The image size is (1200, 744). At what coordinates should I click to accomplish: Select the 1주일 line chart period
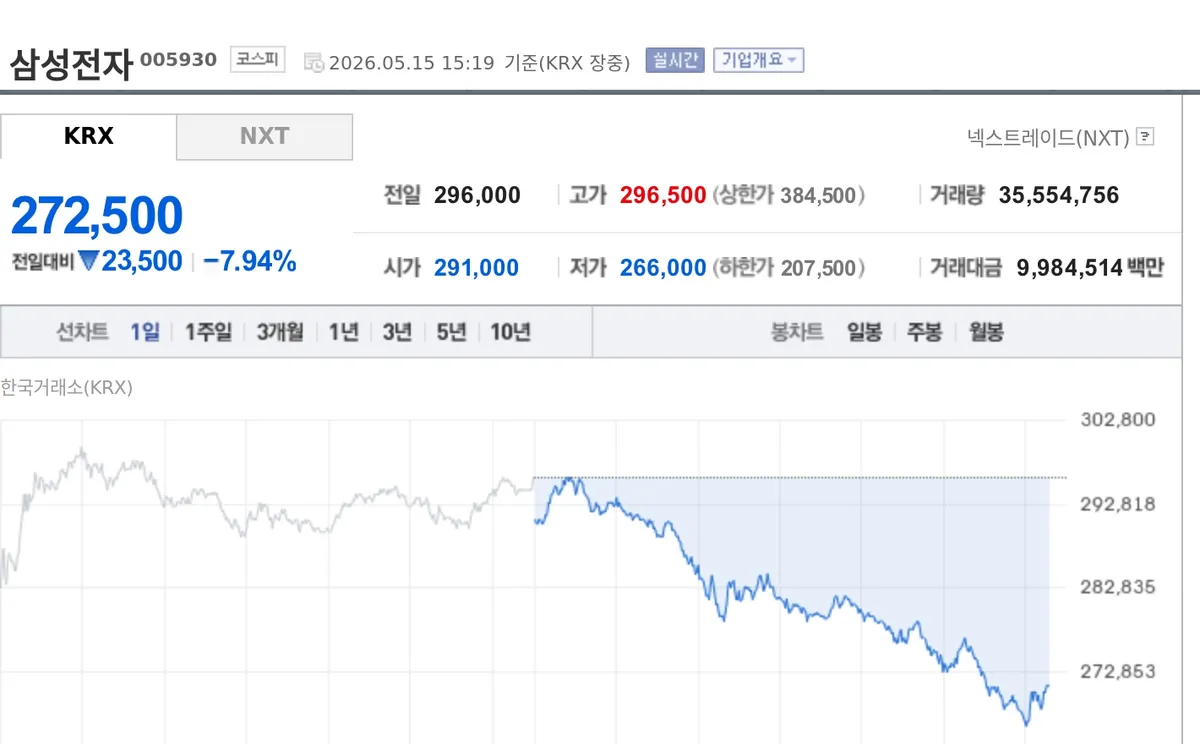[x=208, y=332]
